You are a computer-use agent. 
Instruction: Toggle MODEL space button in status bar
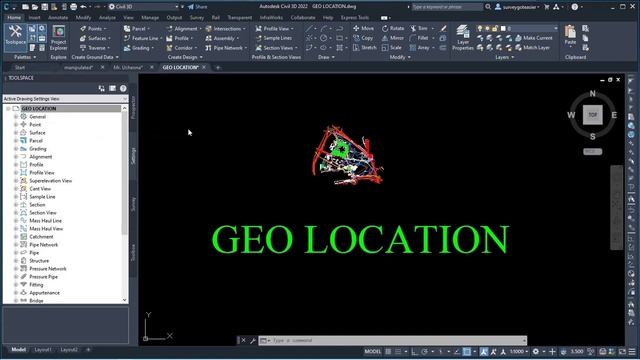[x=372, y=351]
